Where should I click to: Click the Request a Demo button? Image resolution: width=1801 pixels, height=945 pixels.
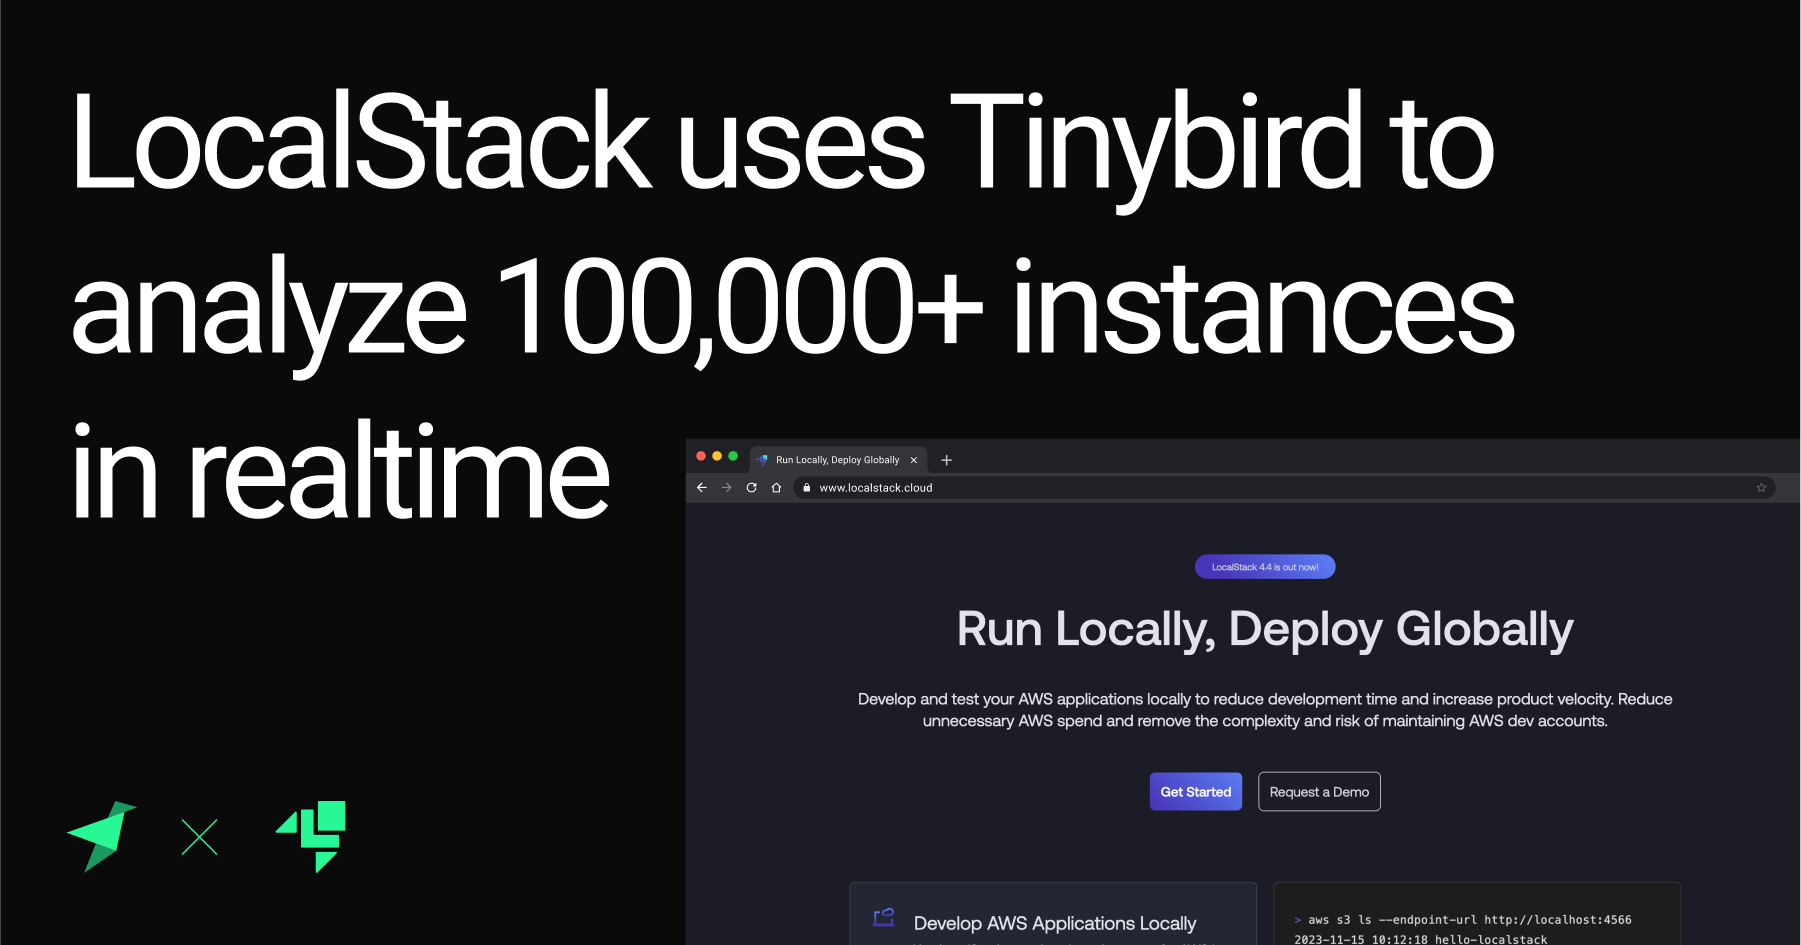[1319, 792]
